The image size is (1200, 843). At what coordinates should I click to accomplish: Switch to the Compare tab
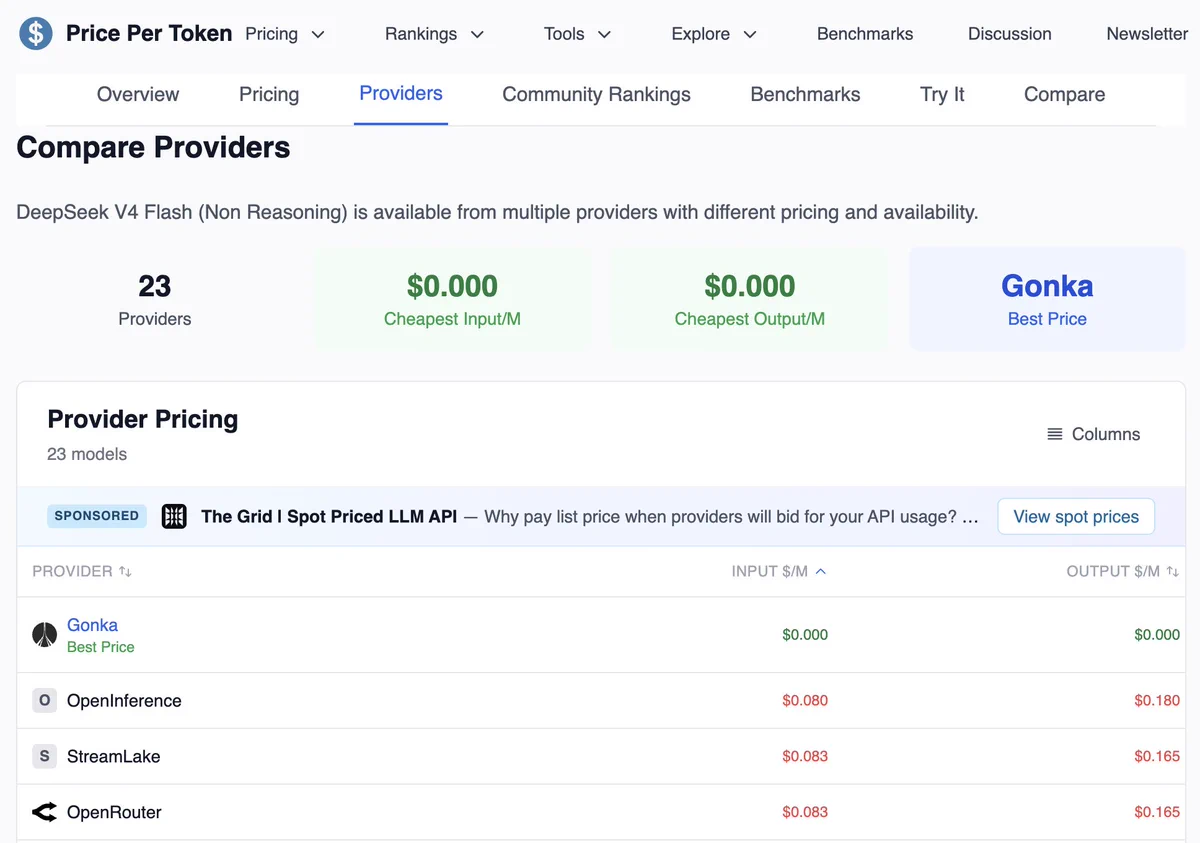[x=1064, y=95]
